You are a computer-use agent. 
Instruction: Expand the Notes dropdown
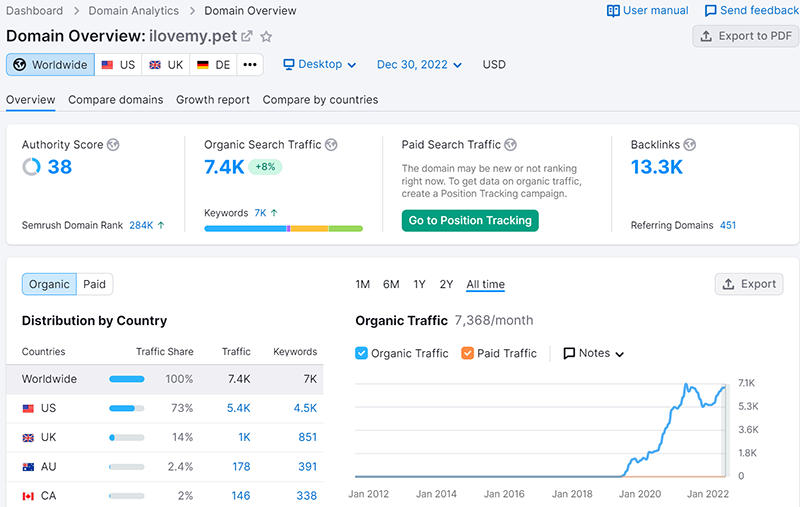tap(594, 353)
